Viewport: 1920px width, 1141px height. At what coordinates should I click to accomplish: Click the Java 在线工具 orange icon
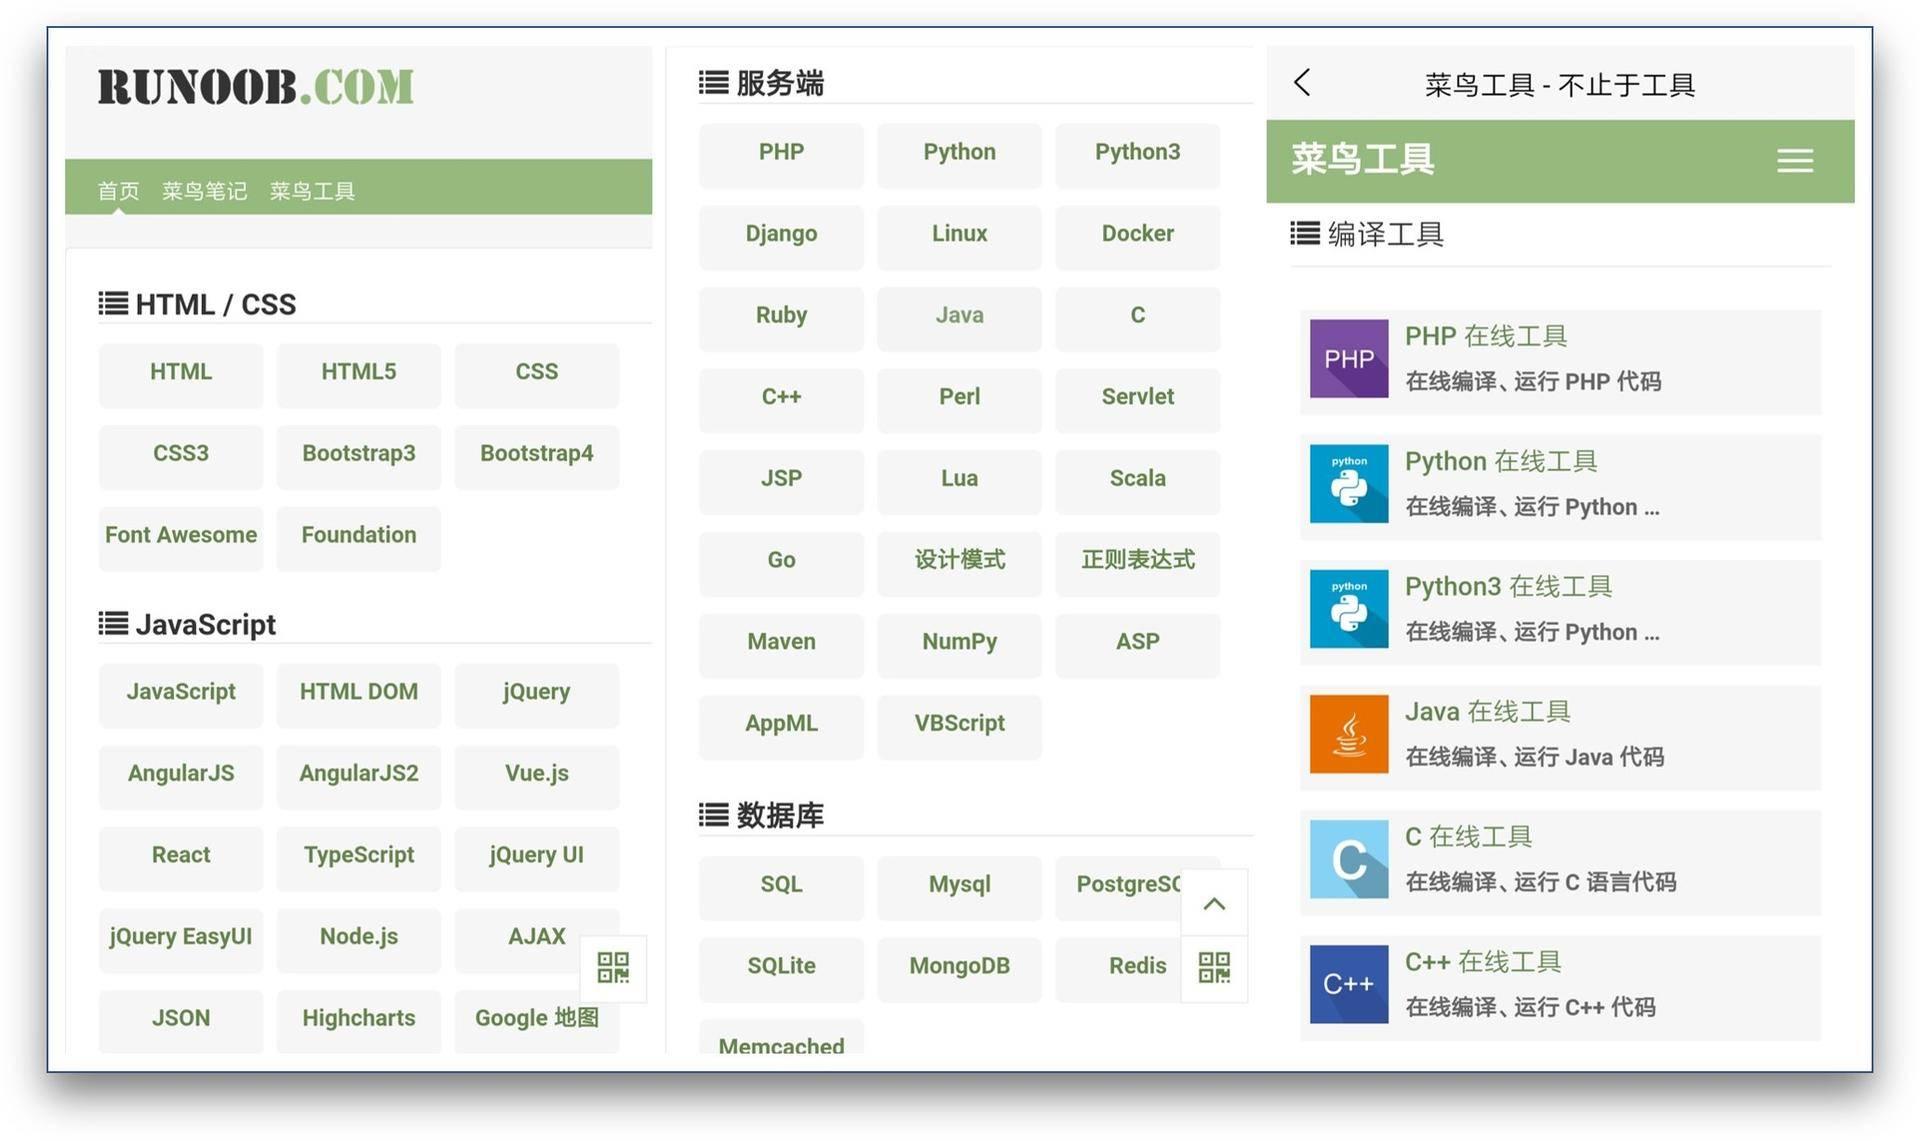click(x=1348, y=733)
